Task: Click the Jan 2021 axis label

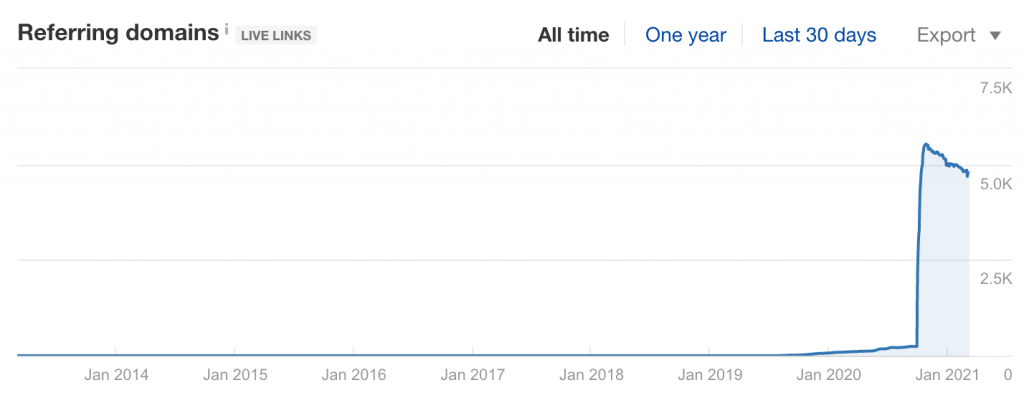Action: pyautogui.click(x=948, y=375)
